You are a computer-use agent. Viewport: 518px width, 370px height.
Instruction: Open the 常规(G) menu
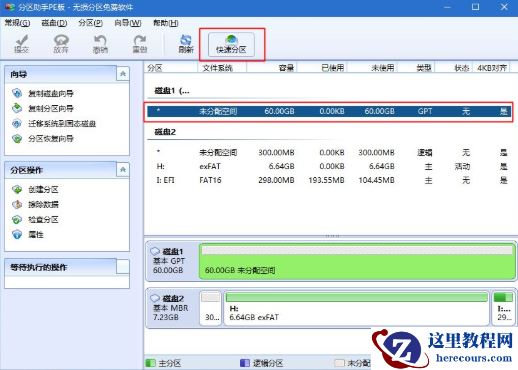17,23
